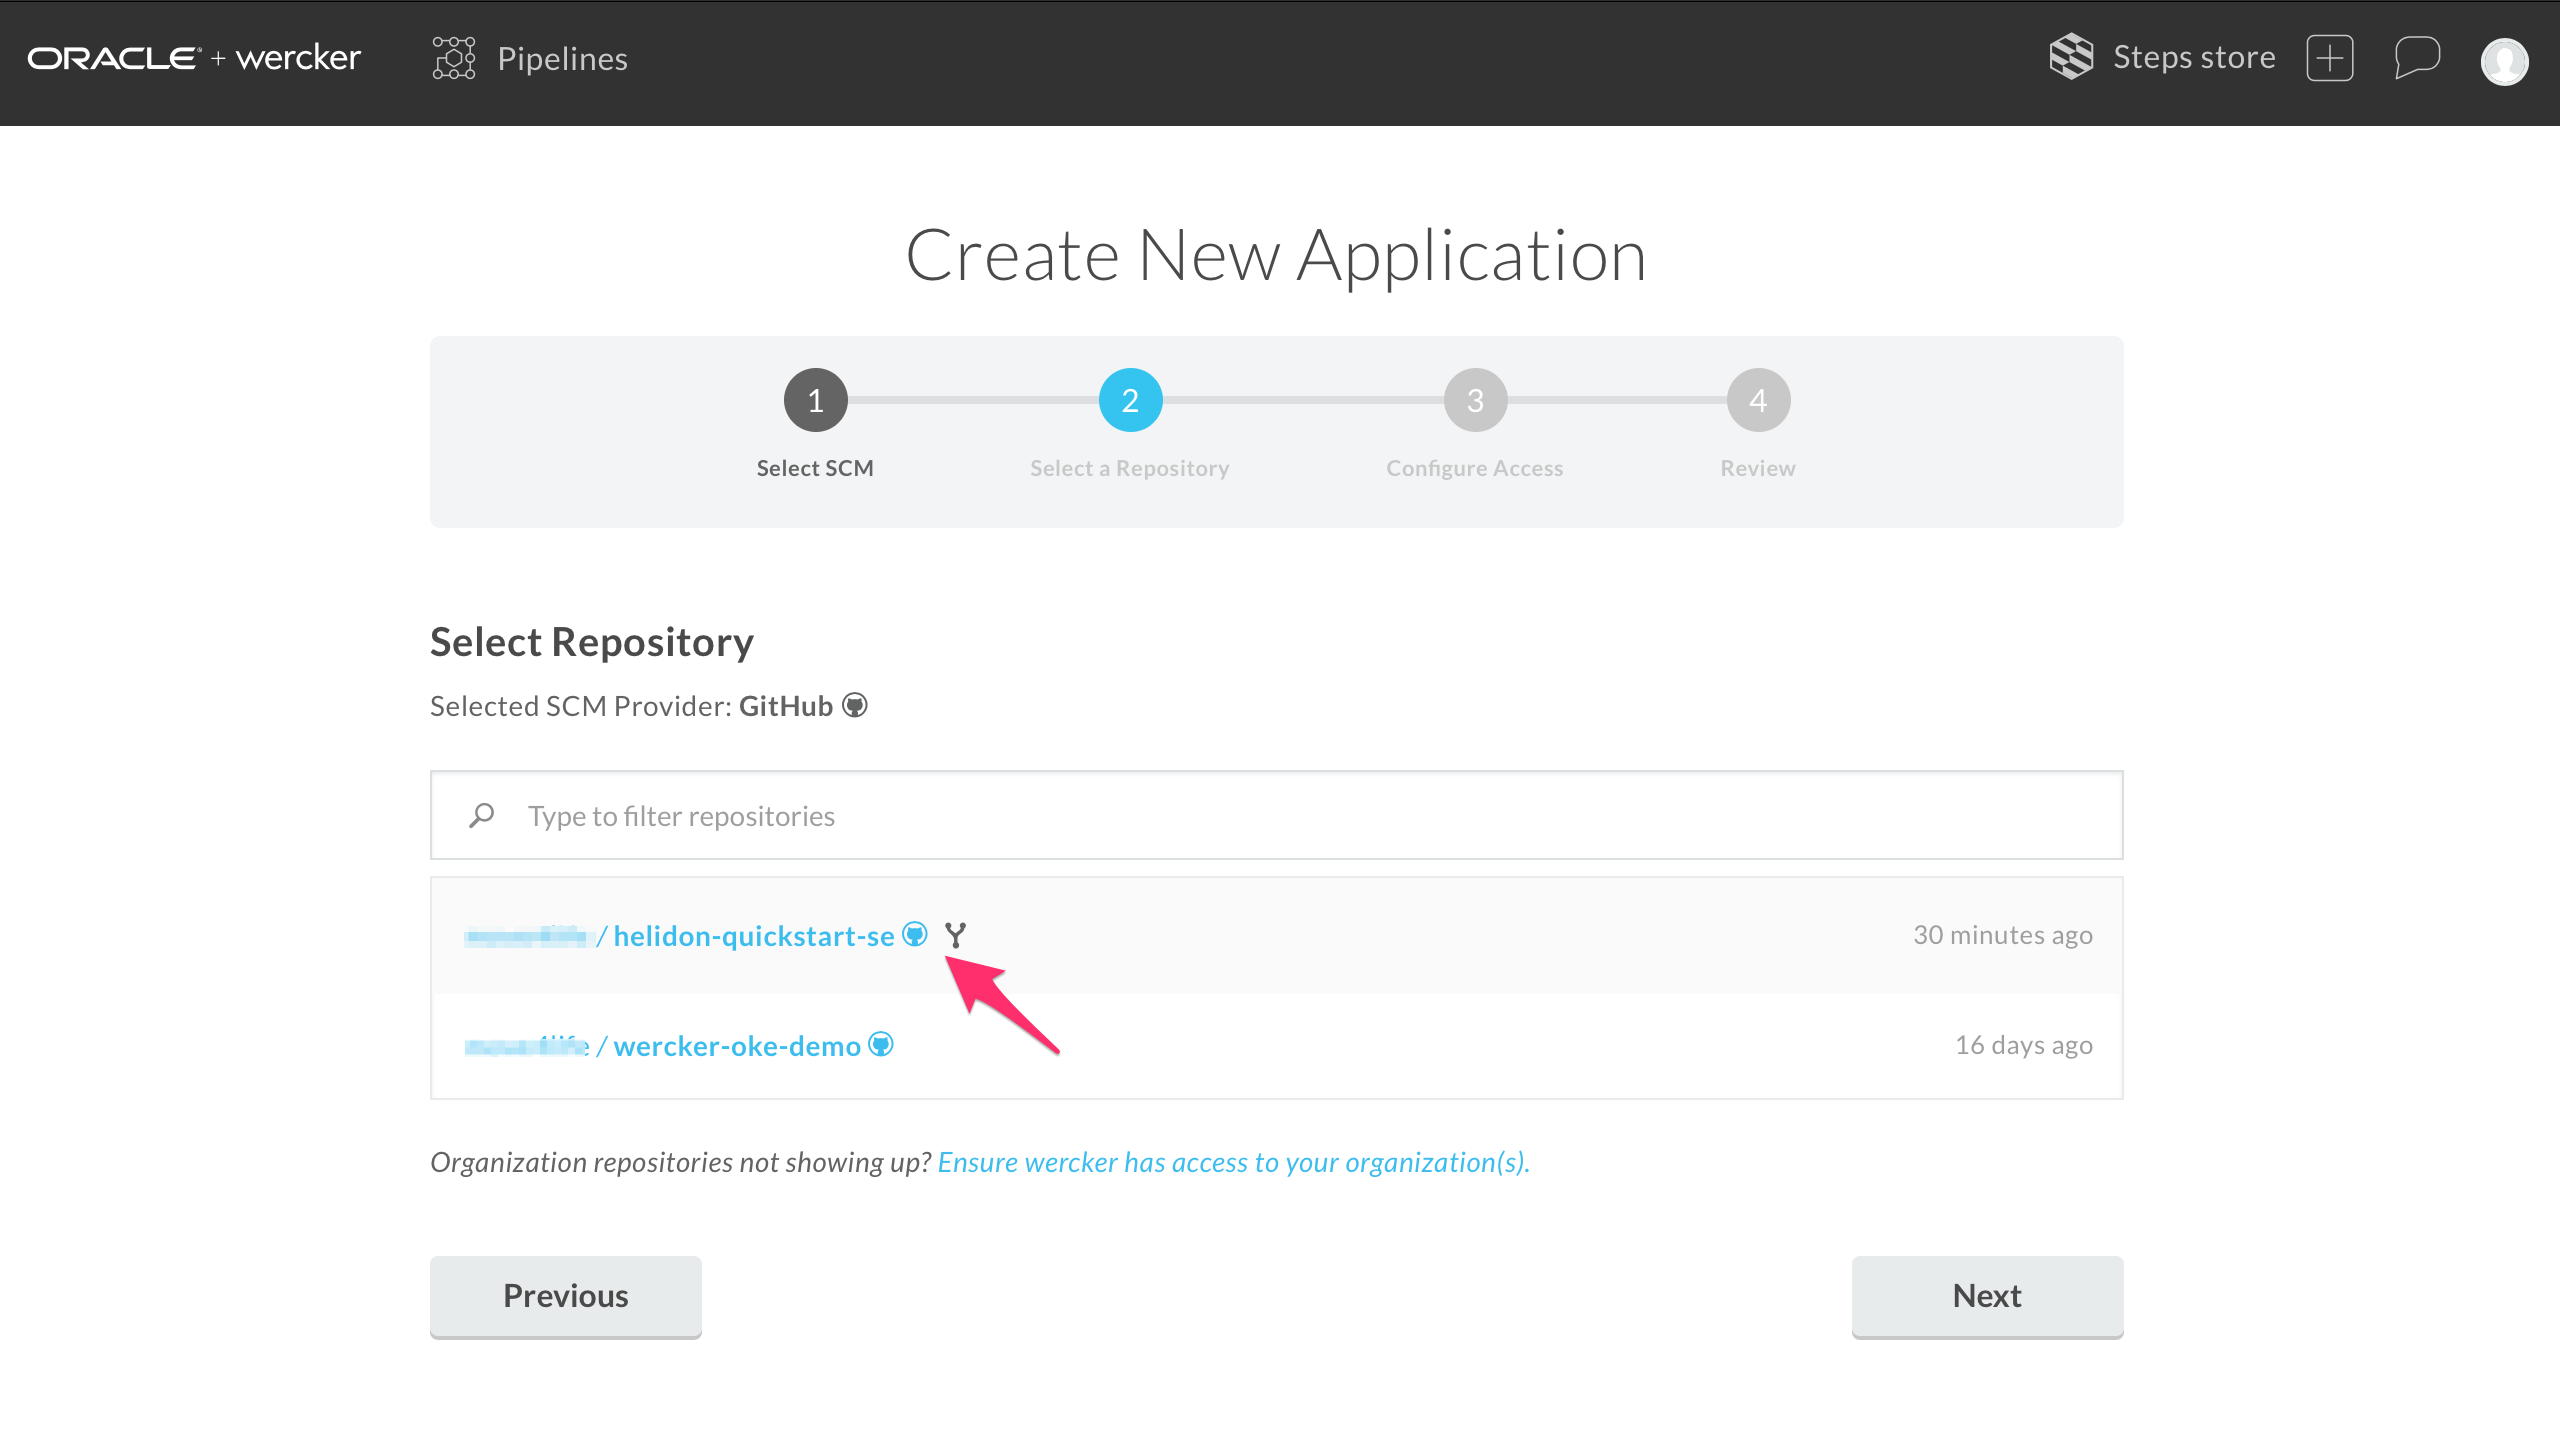Click the plus create-new icon in header
Screen dimensions: 2560x1448
(2329, 58)
